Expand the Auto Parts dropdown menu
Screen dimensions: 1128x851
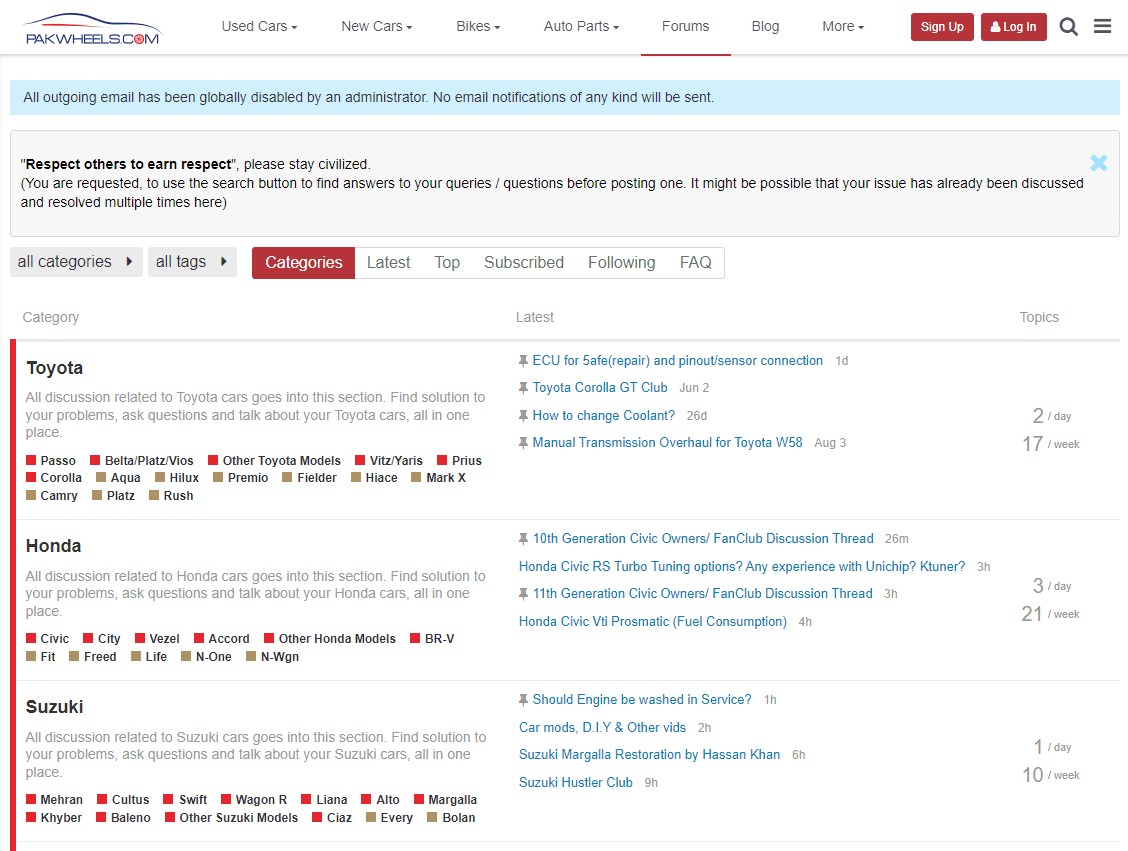coord(581,27)
